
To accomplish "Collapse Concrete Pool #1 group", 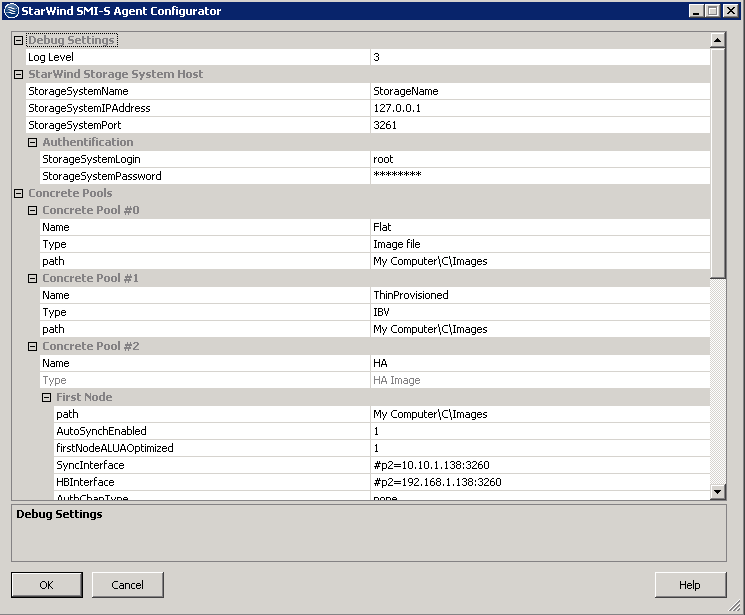I will 32,279.
